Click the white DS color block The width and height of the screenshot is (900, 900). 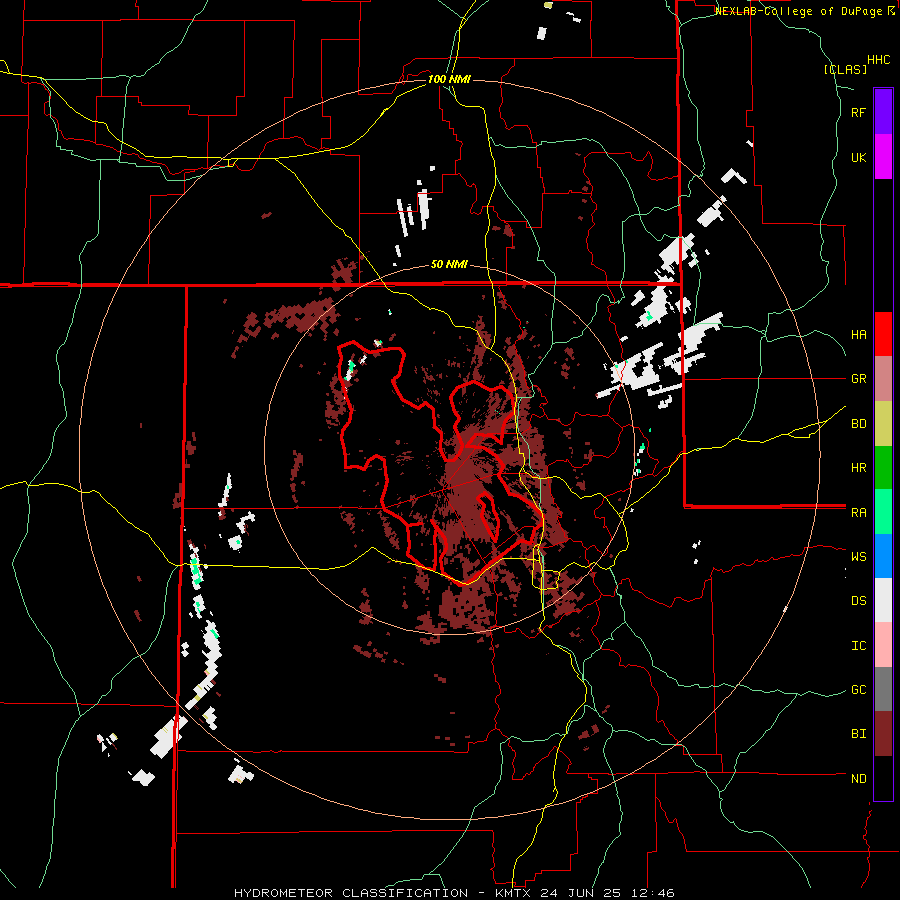tap(883, 600)
